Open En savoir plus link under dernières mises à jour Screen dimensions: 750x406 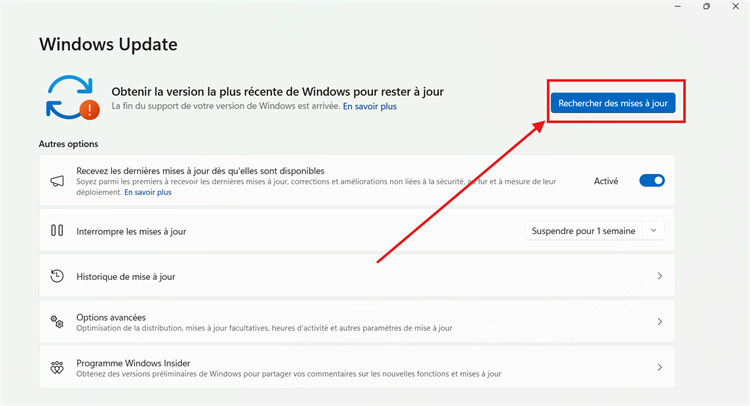[148, 192]
